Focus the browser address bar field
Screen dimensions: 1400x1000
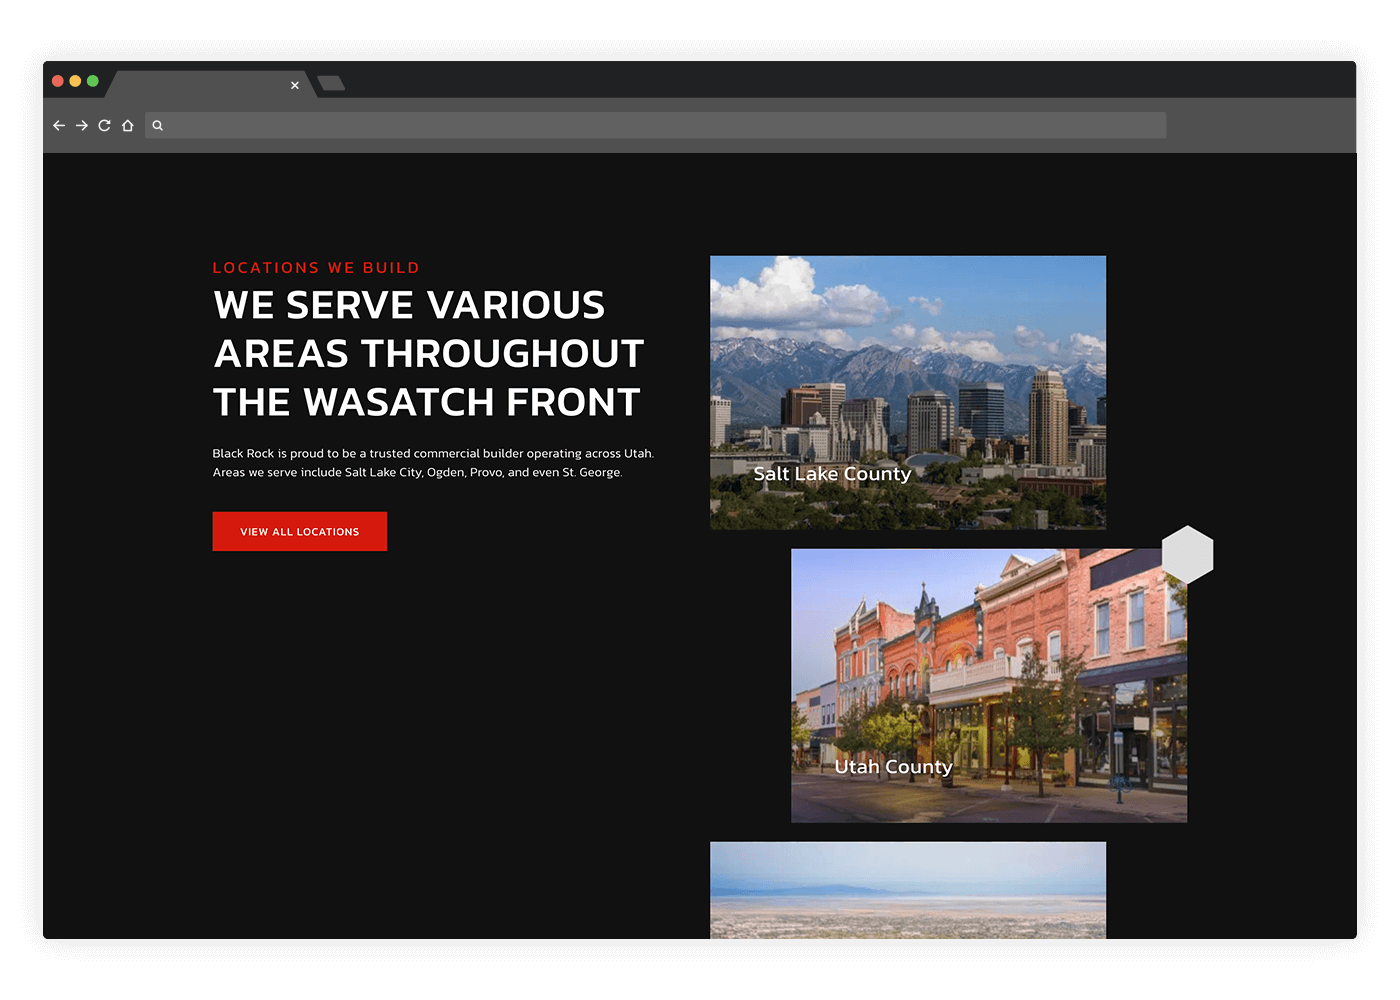pyautogui.click(x=656, y=125)
